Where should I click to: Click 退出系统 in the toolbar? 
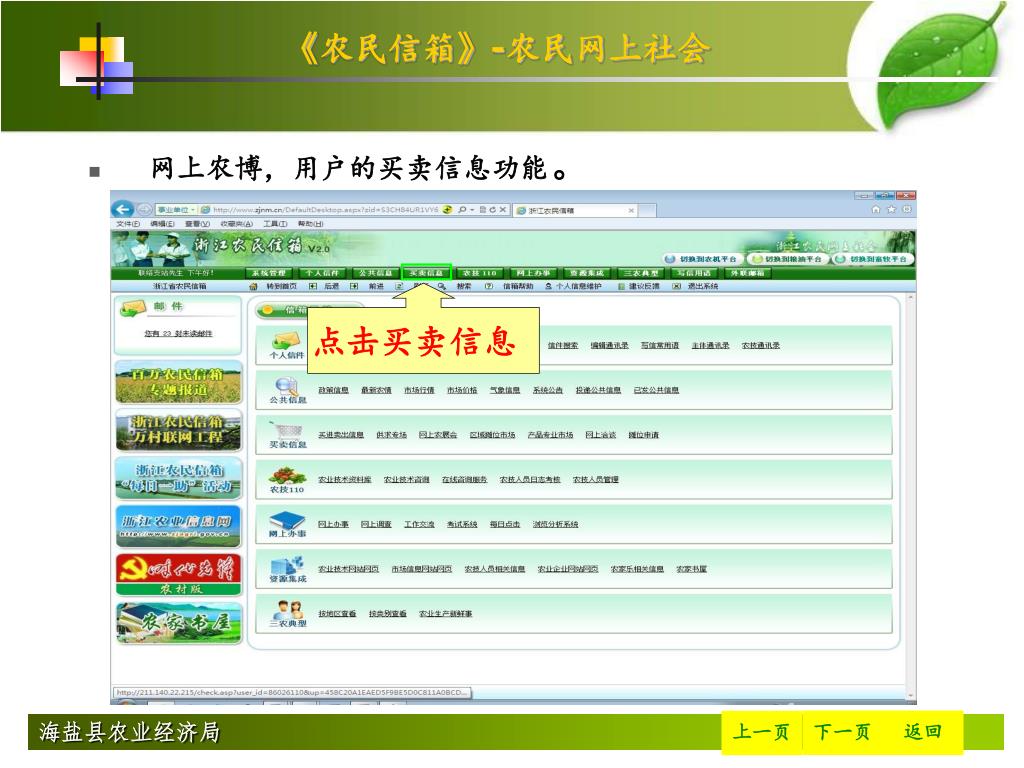pos(696,287)
